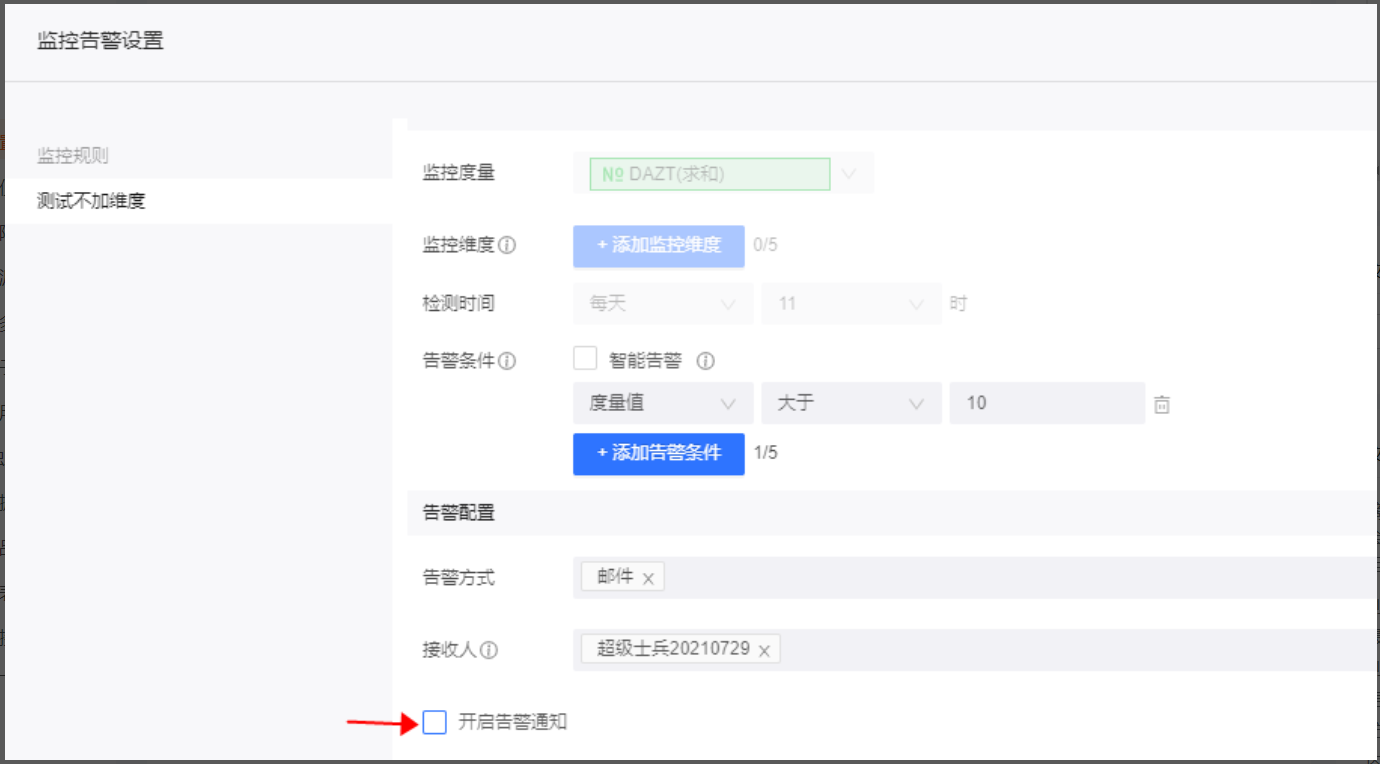The image size is (1380, 764).
Task: Click the info icon beside 监控维度
Action: pyautogui.click(x=507, y=245)
